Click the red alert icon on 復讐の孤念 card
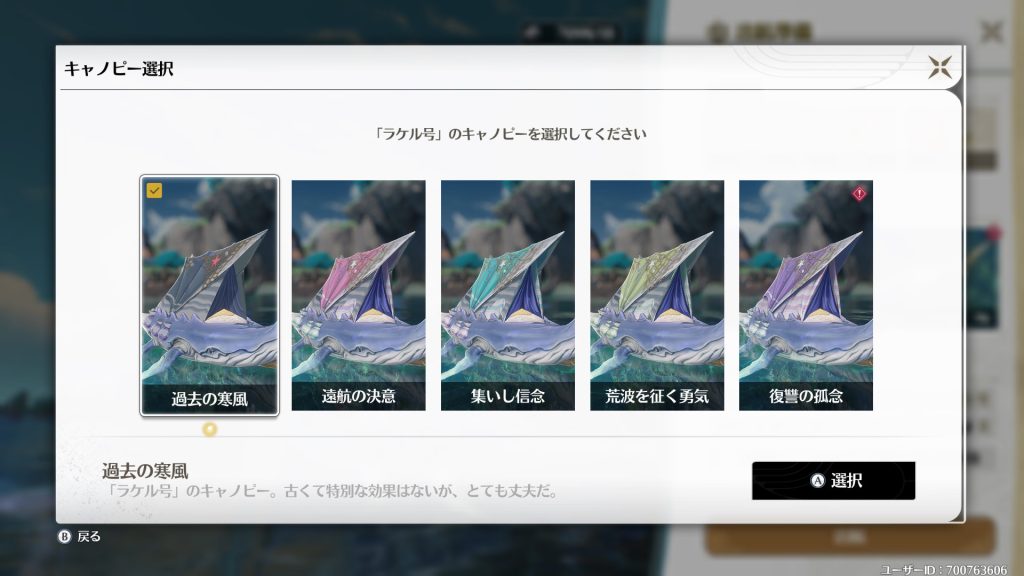This screenshot has width=1024, height=576. [x=859, y=193]
